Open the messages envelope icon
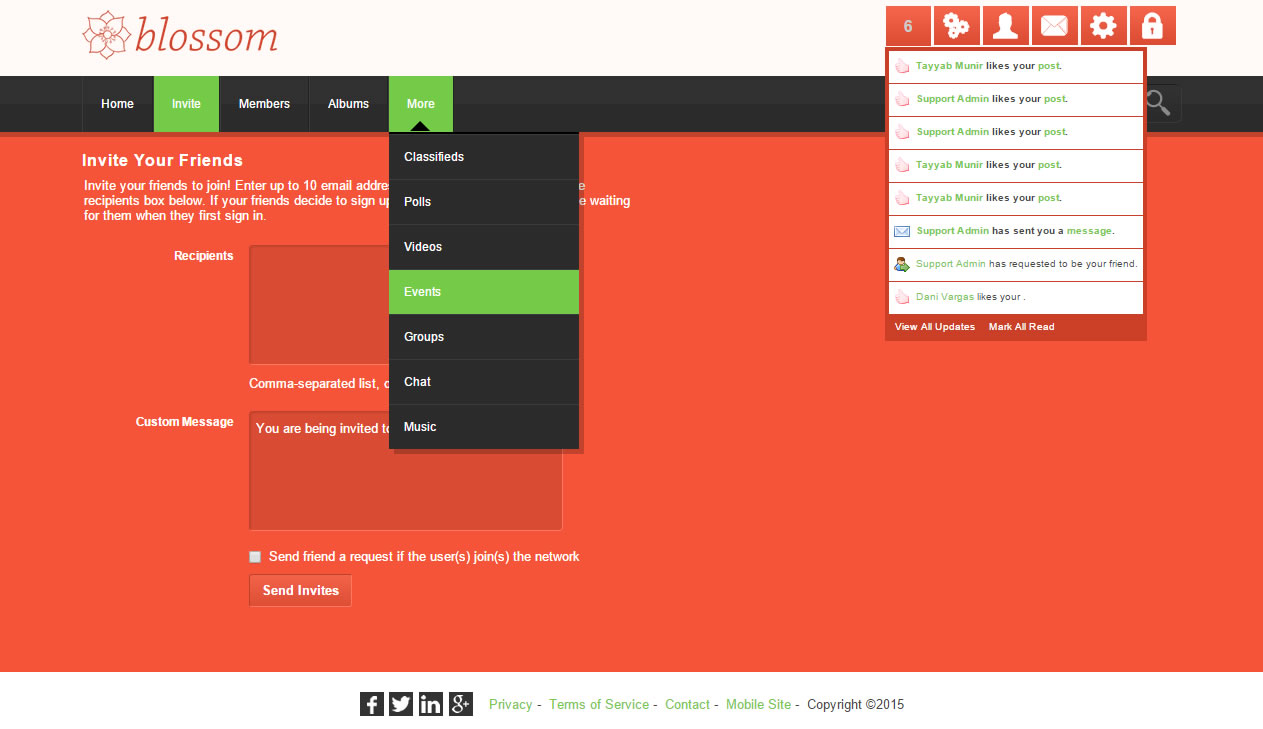This screenshot has width=1263, height=729. (x=1054, y=26)
